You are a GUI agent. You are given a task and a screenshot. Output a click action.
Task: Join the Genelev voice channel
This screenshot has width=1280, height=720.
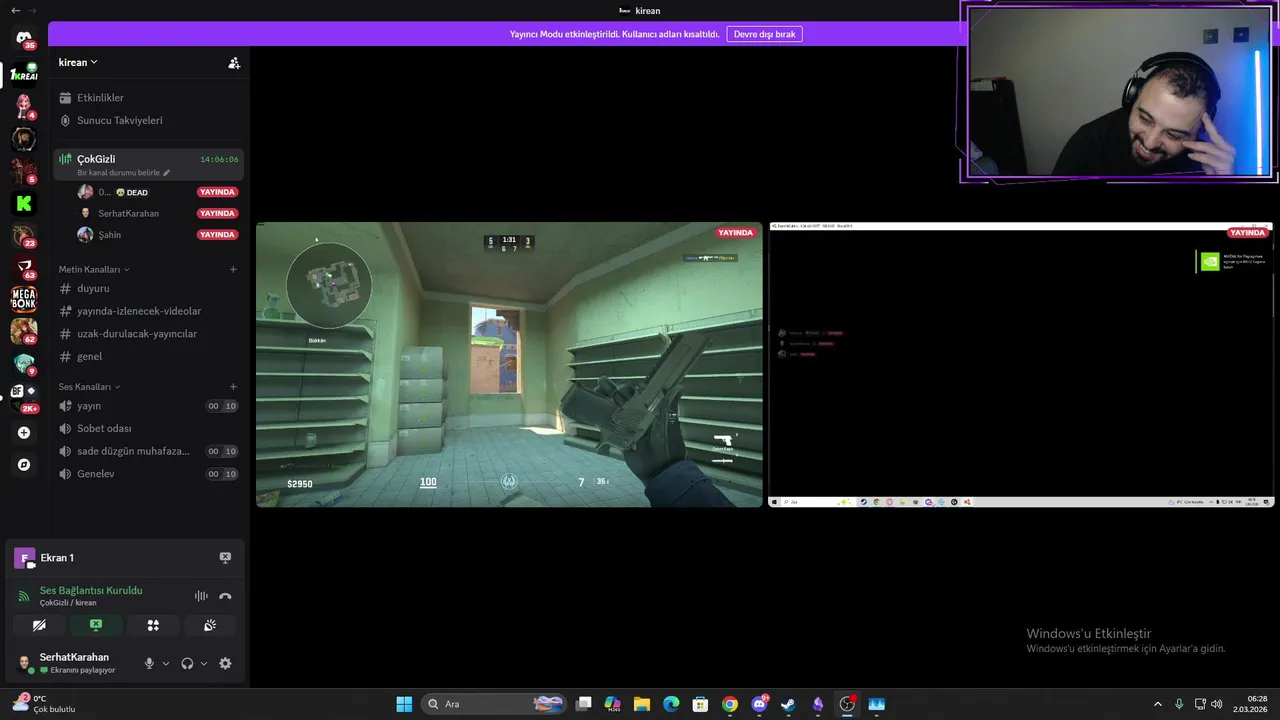(x=148, y=474)
